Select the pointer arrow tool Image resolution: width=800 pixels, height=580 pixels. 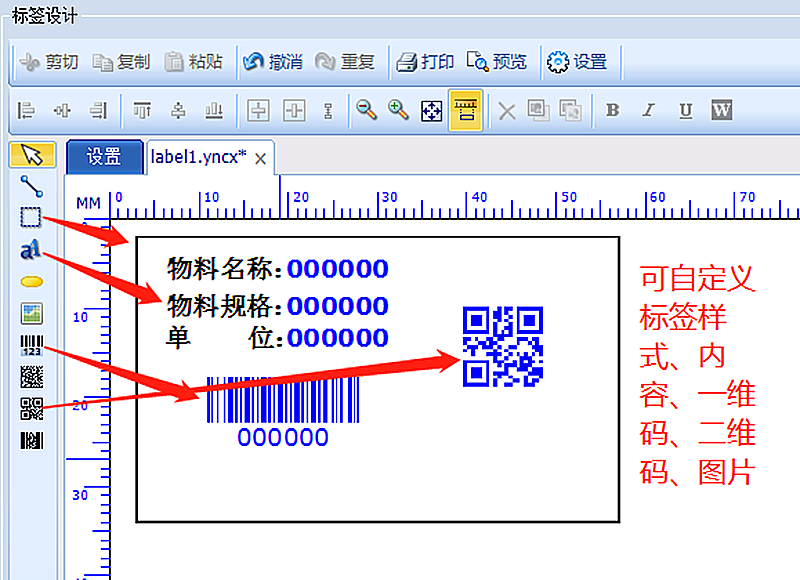32,155
